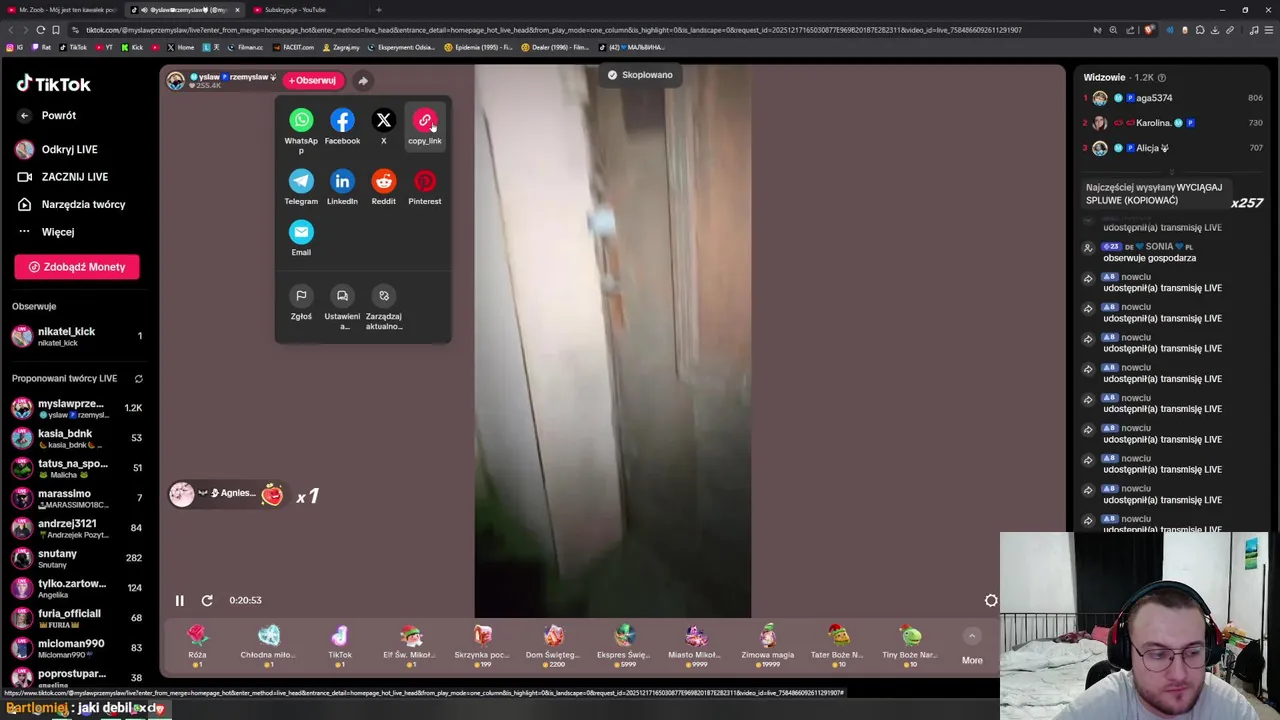This screenshot has height=720, width=1280.
Task: Share stream on LinkedIn
Action: pos(342,181)
